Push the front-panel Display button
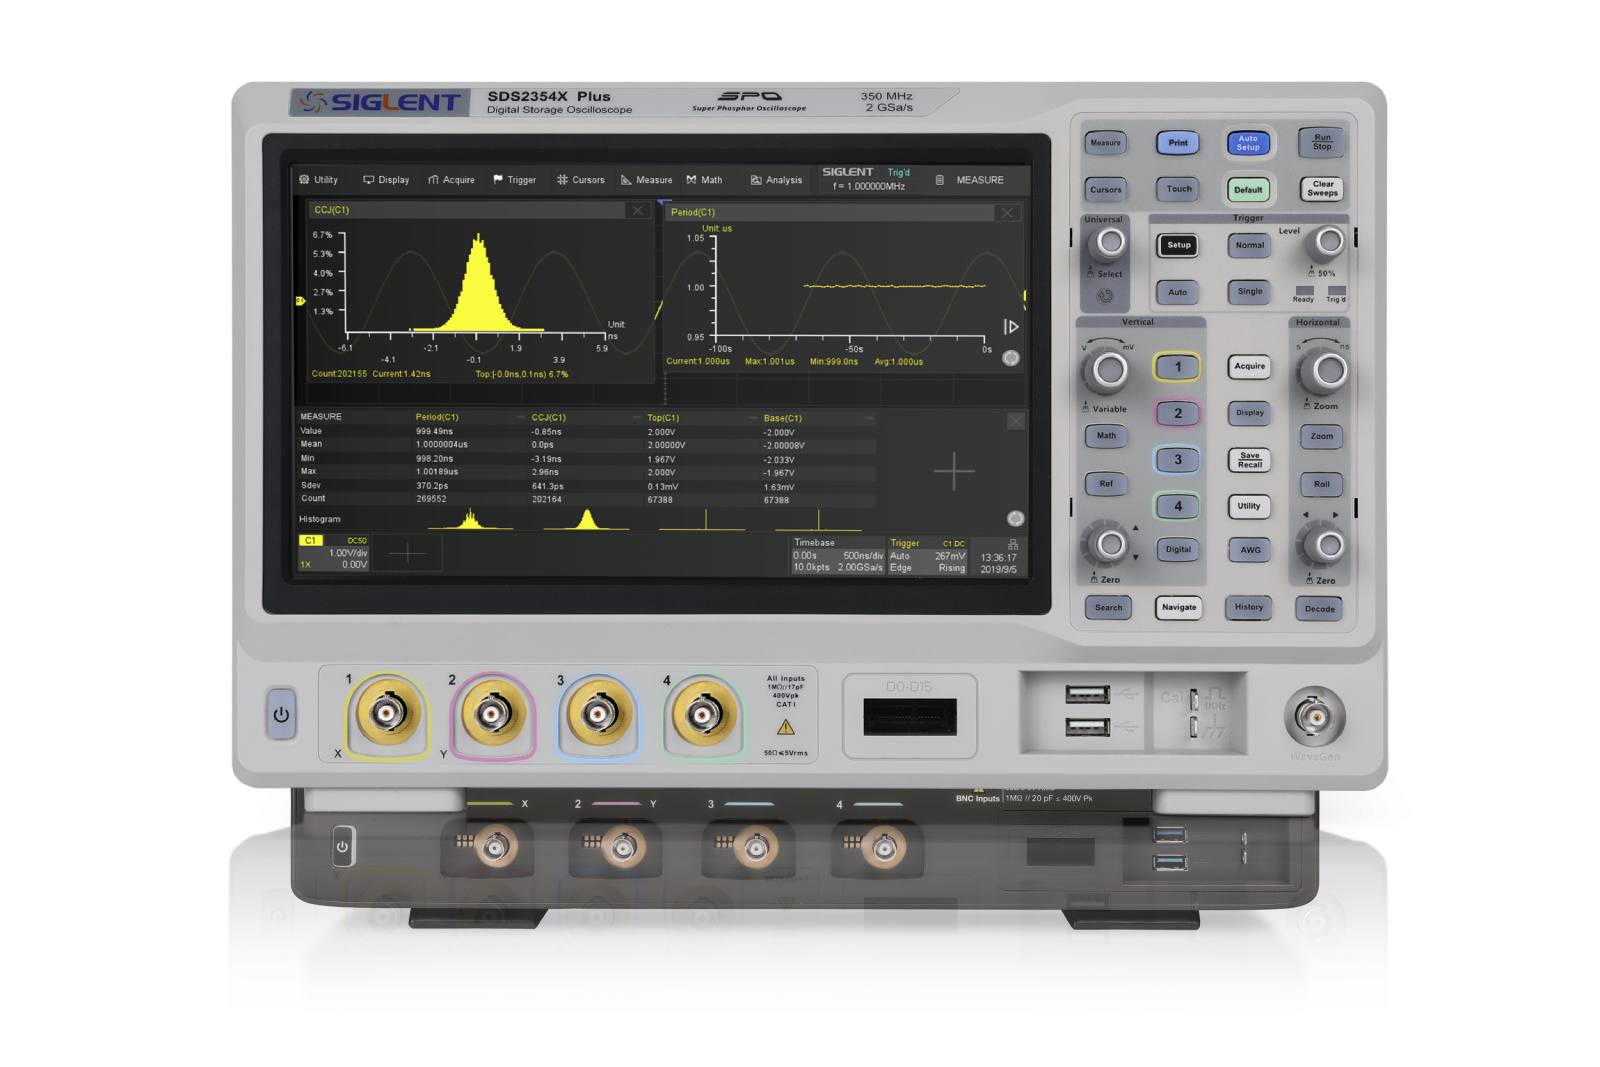Screen dimensions: 1600x1067 pyautogui.click(x=1249, y=413)
